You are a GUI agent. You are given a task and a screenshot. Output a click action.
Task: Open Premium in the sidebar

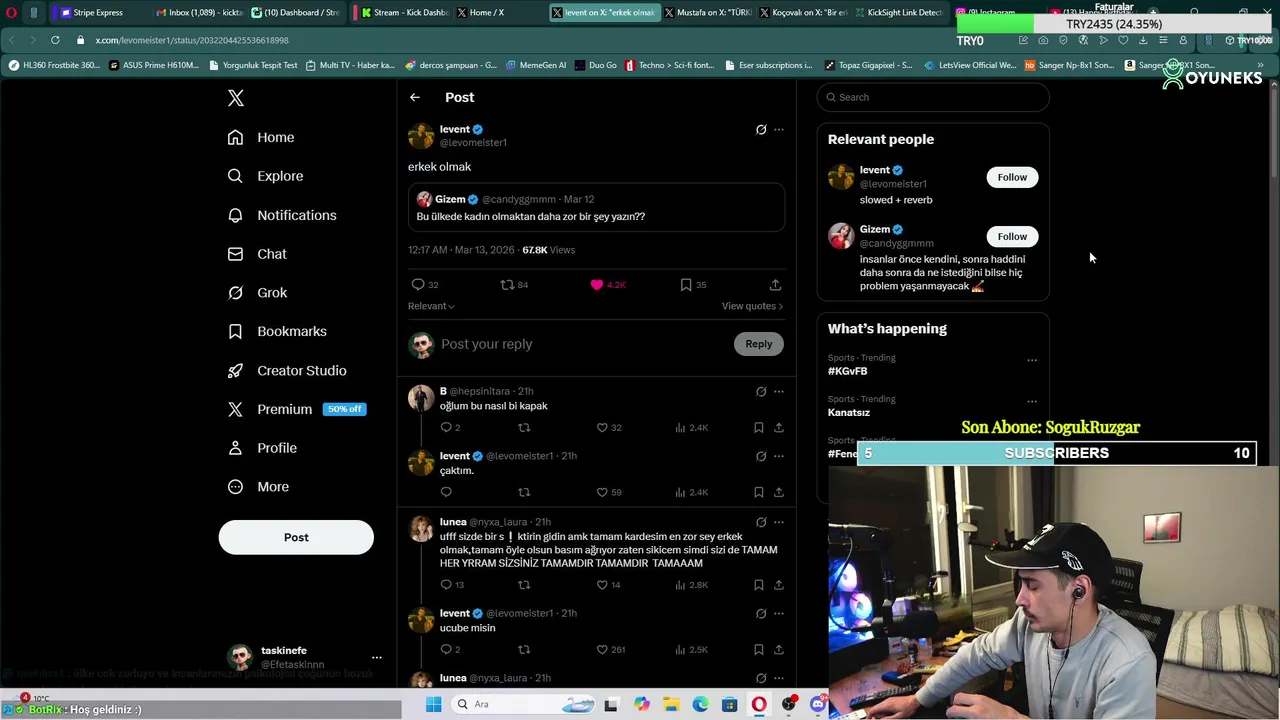pyautogui.click(x=296, y=409)
